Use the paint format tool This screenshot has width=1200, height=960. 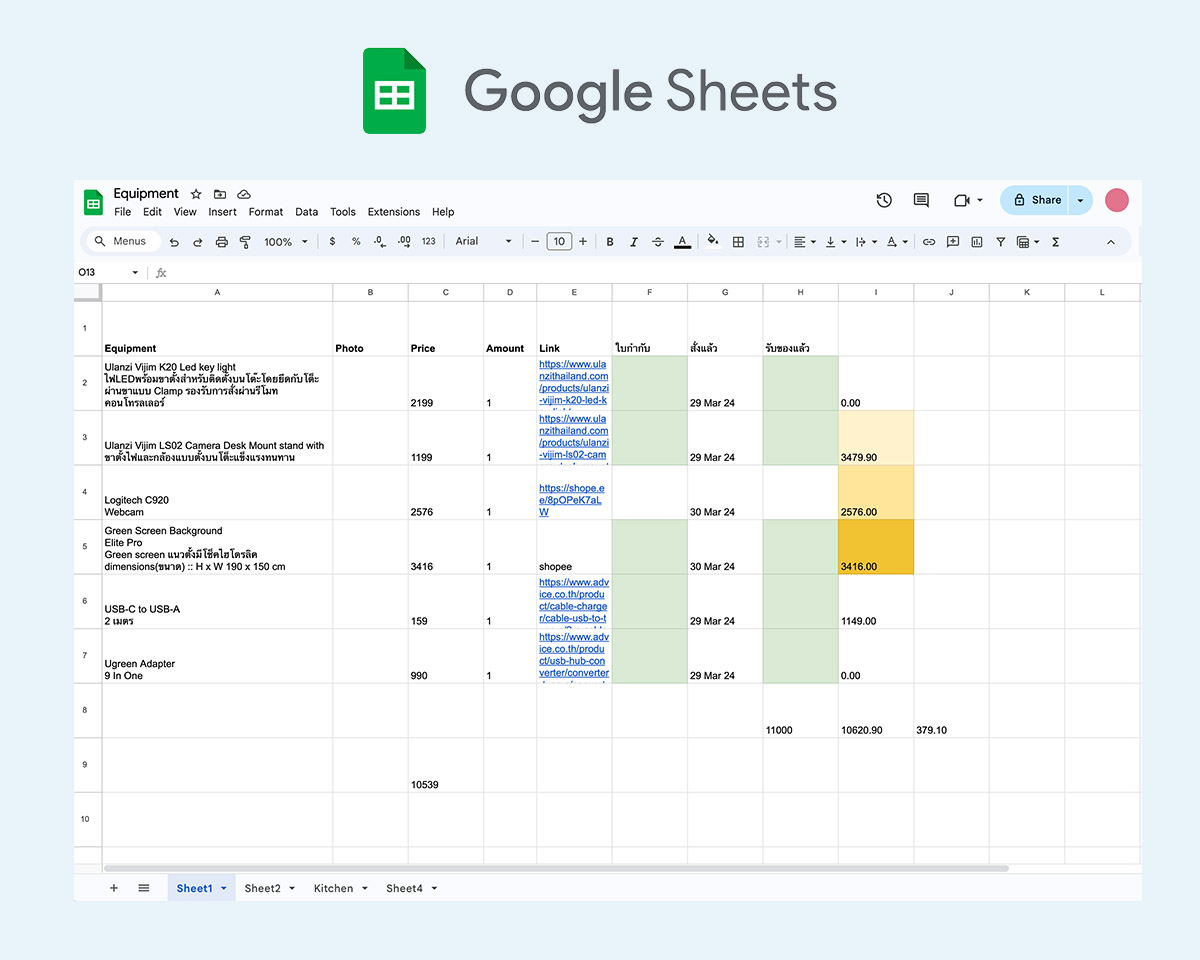pos(245,241)
